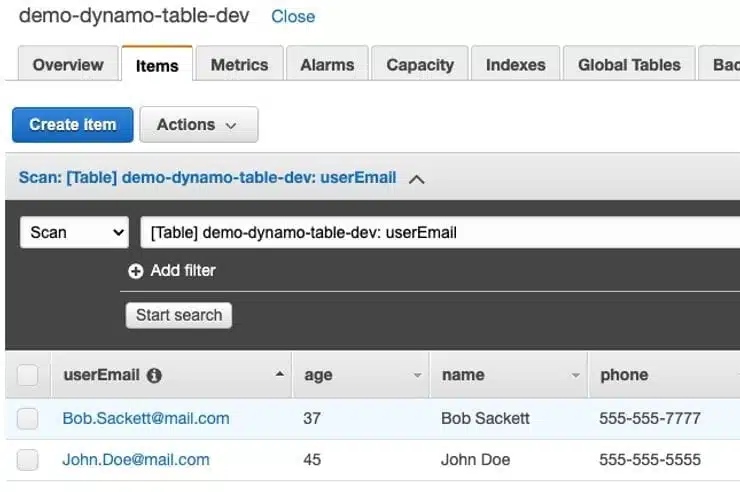Open the Scan type dropdown
Screen dimensions: 740x492
75,232
